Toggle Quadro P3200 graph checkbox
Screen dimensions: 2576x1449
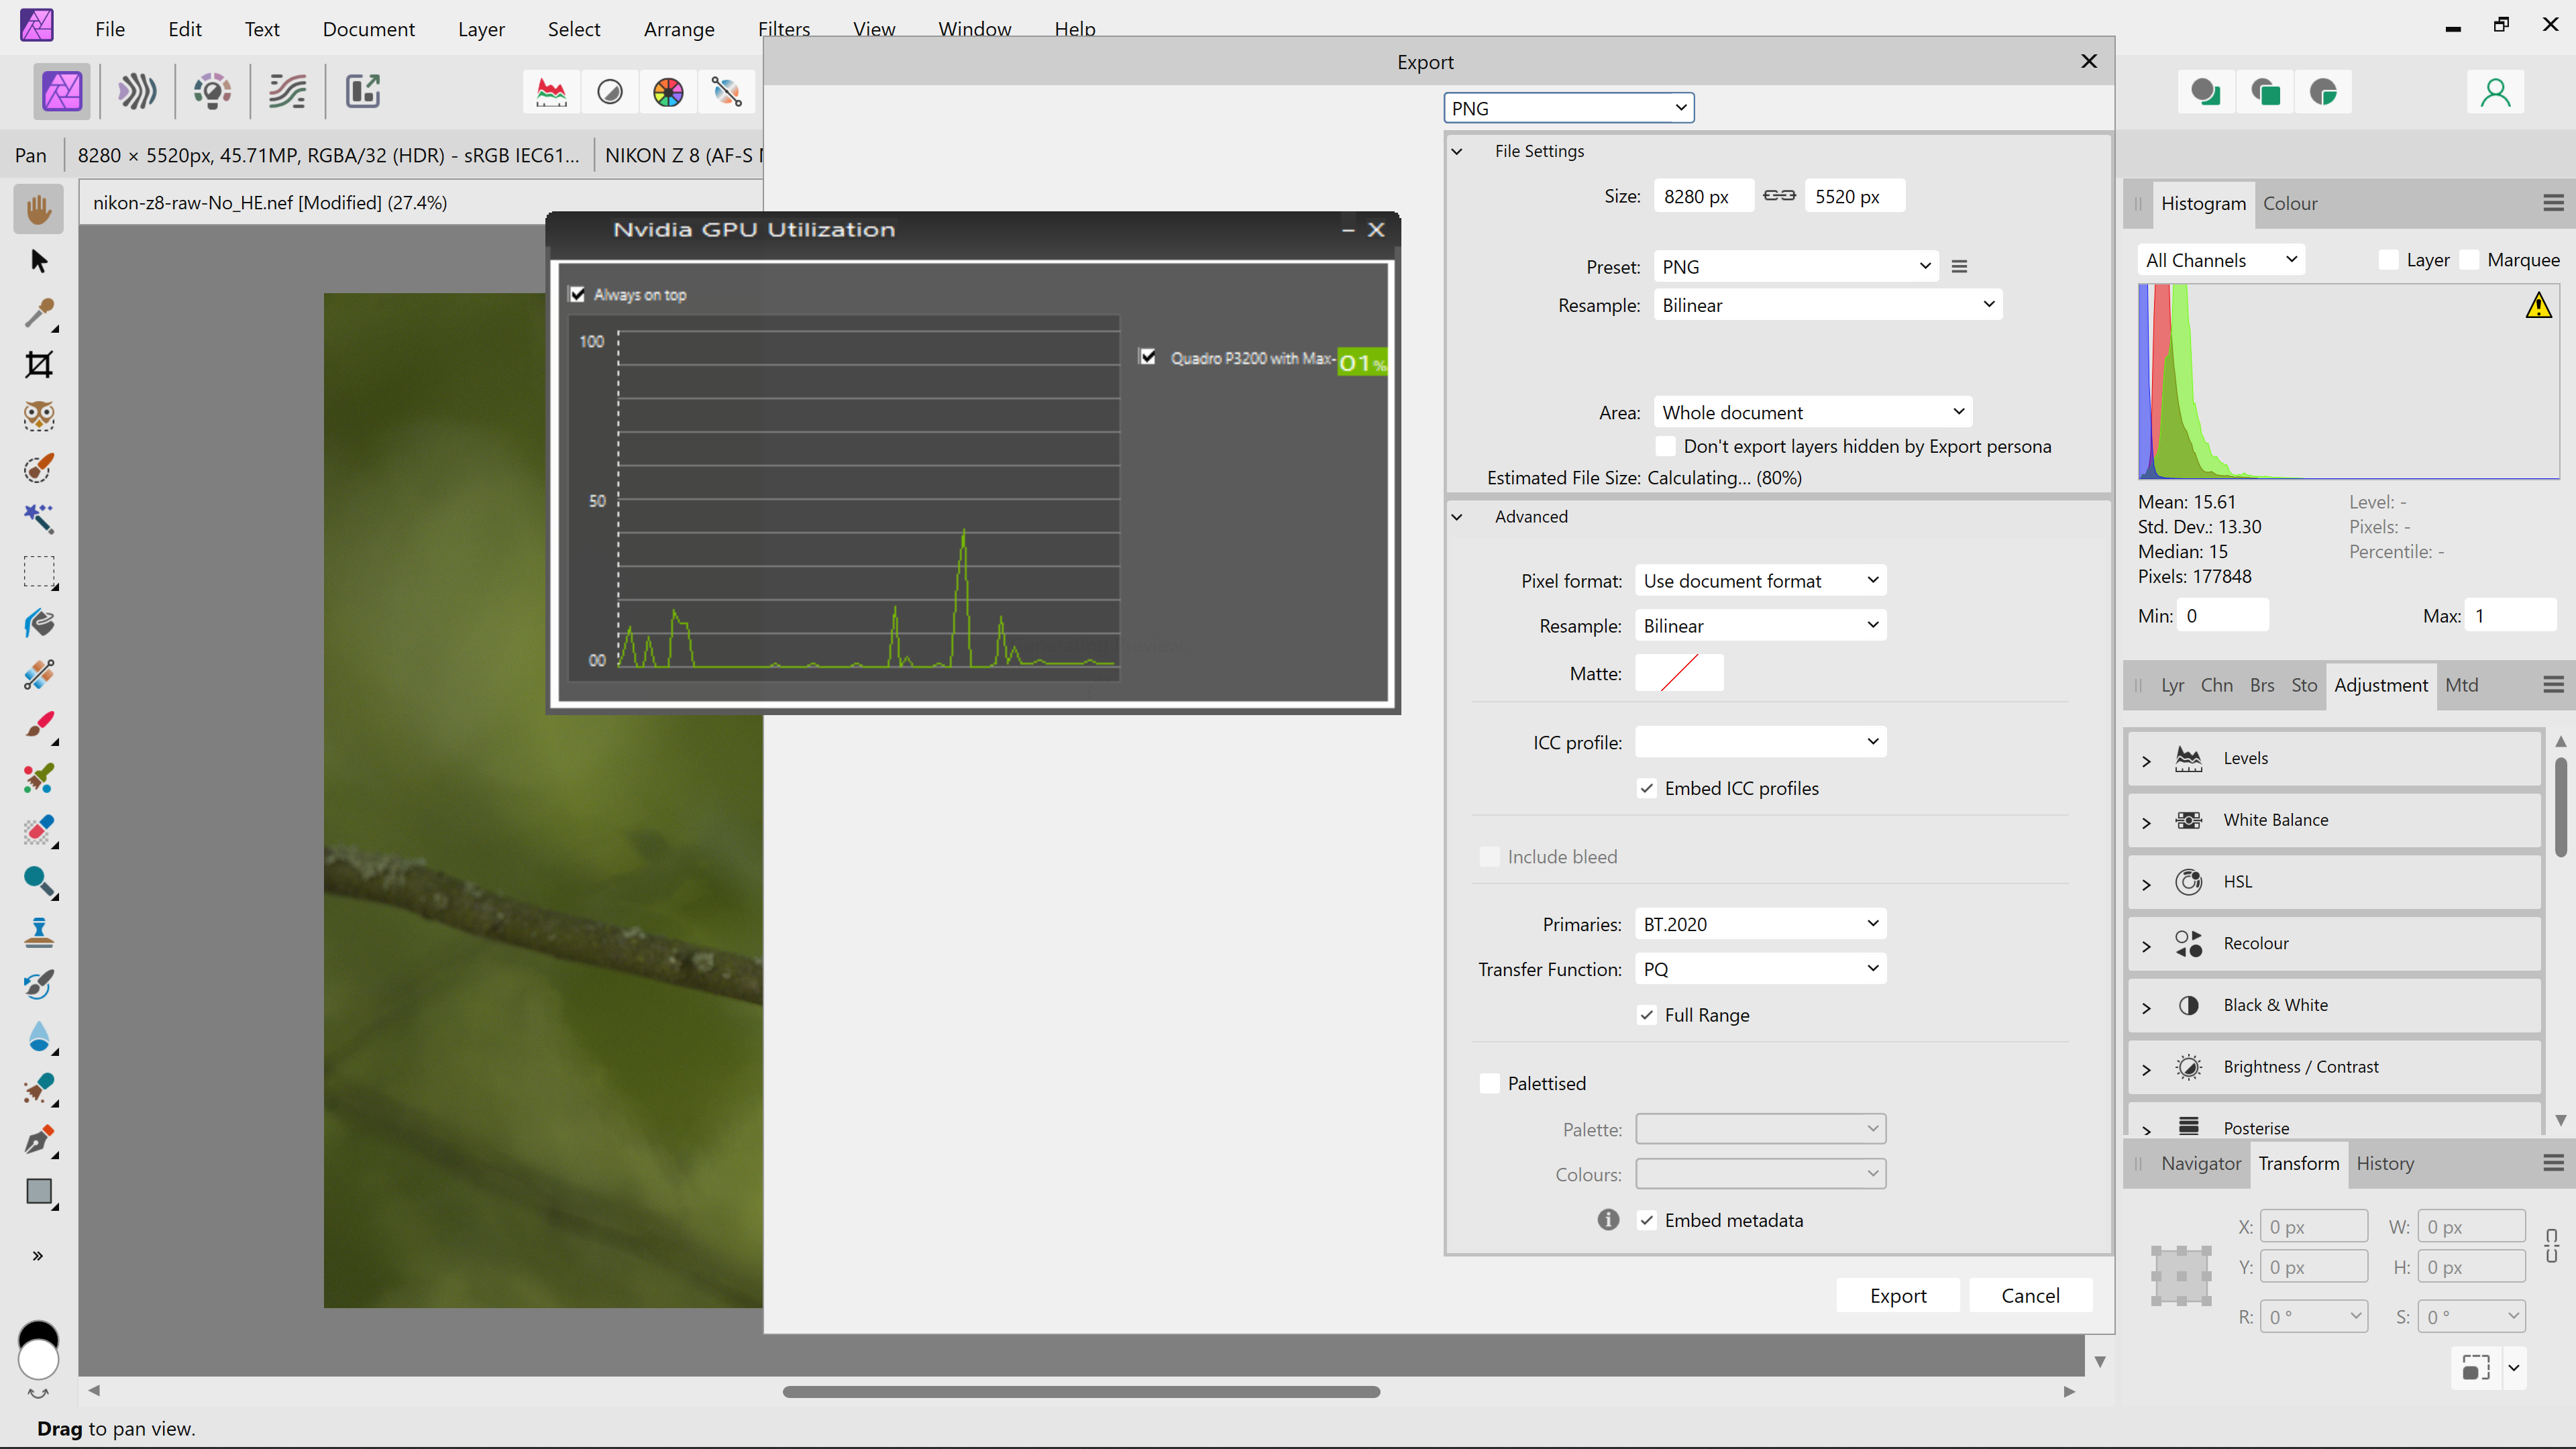1148,357
